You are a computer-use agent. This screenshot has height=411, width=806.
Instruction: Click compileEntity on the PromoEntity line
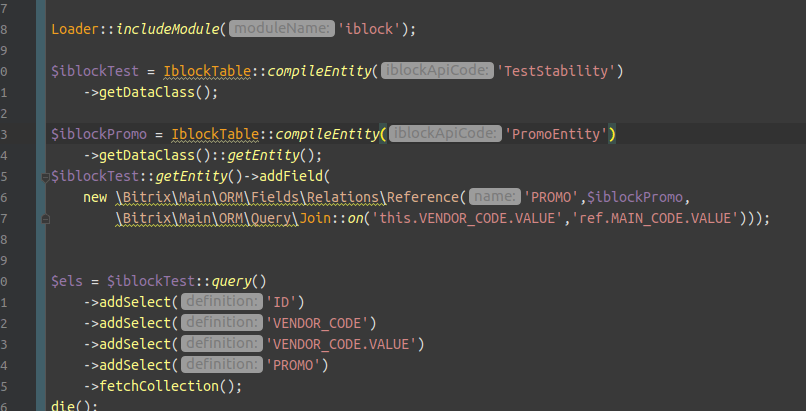coord(327,135)
